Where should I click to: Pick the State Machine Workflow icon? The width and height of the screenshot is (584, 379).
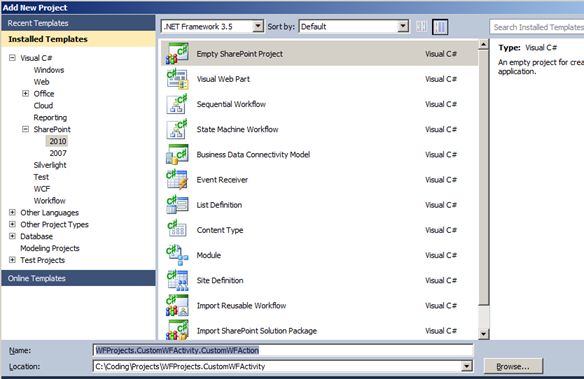177,129
